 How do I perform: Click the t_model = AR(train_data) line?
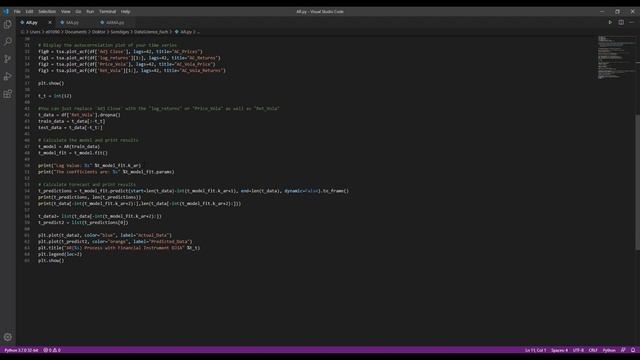(x=69, y=147)
